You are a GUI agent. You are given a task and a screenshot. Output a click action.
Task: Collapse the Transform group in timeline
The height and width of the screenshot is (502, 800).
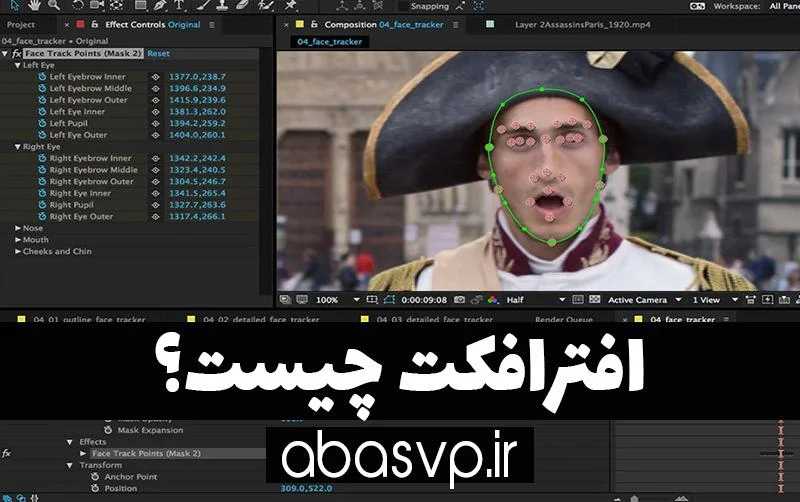[70, 465]
